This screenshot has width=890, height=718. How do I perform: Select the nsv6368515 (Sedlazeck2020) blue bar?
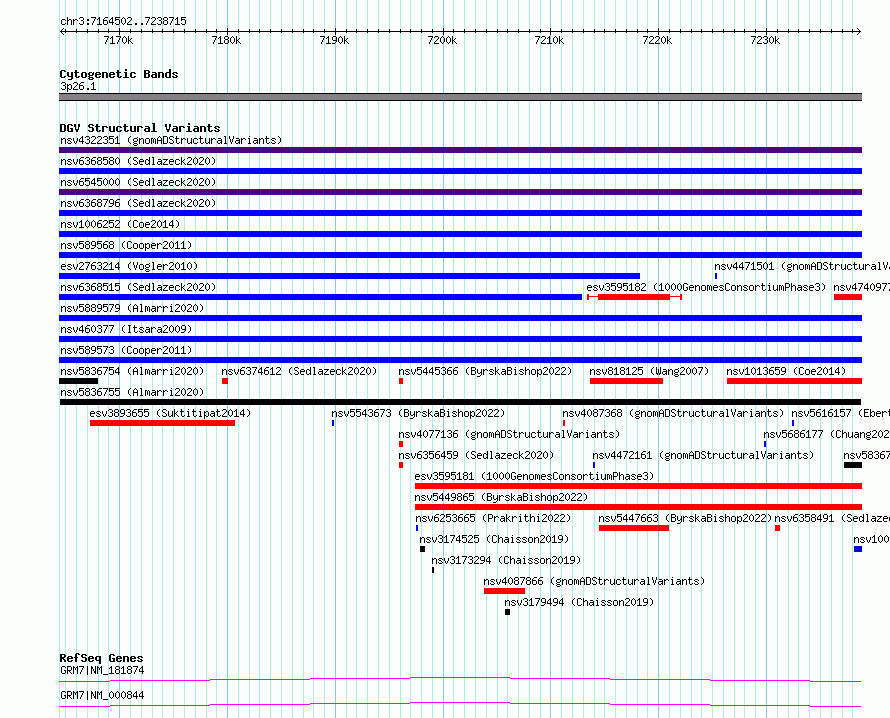pos(321,297)
